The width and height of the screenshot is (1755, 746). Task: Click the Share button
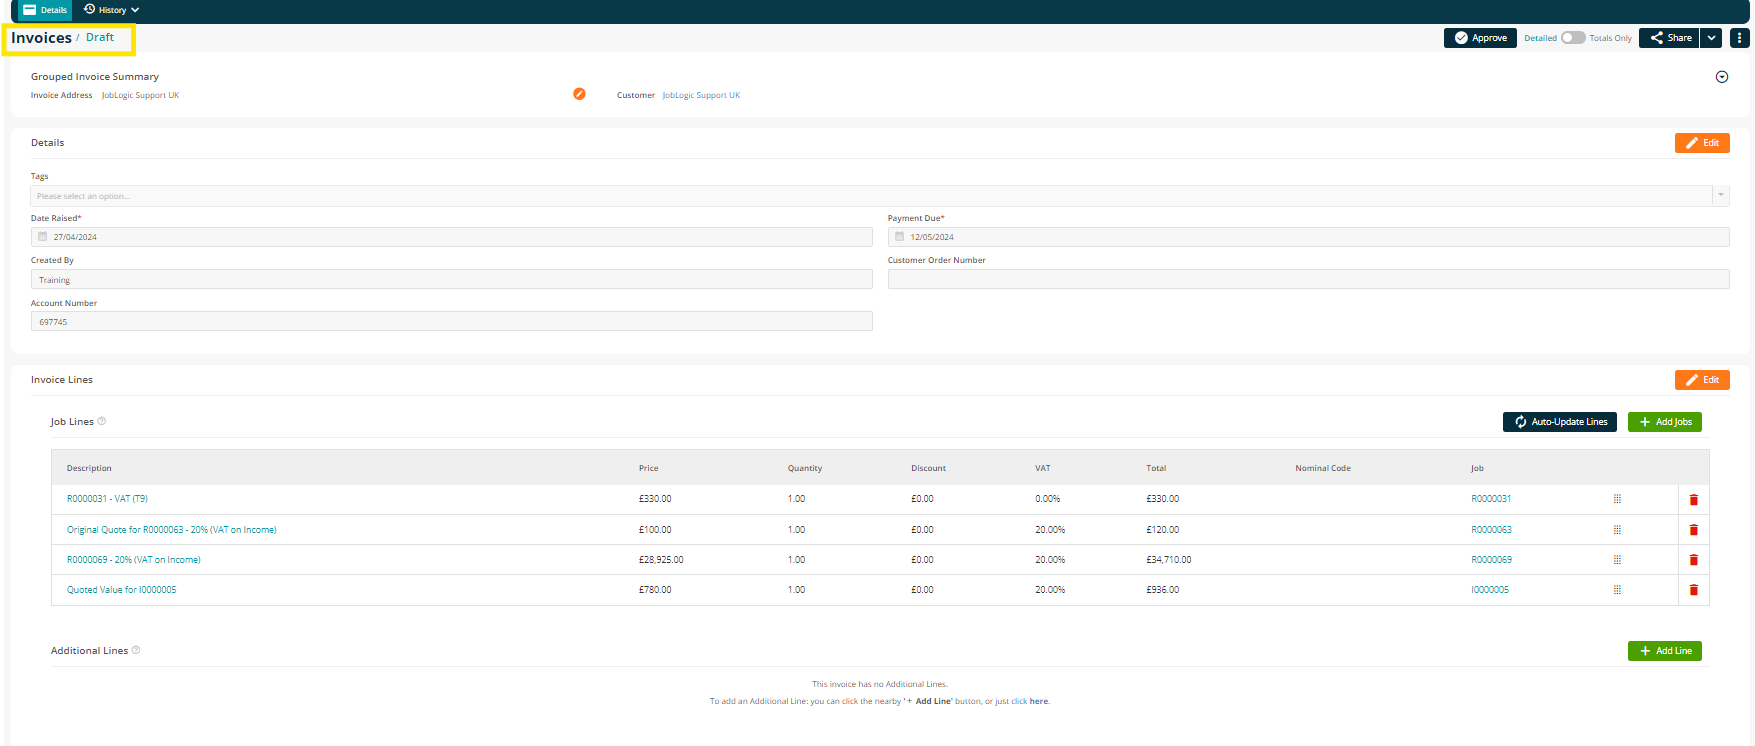point(1670,38)
